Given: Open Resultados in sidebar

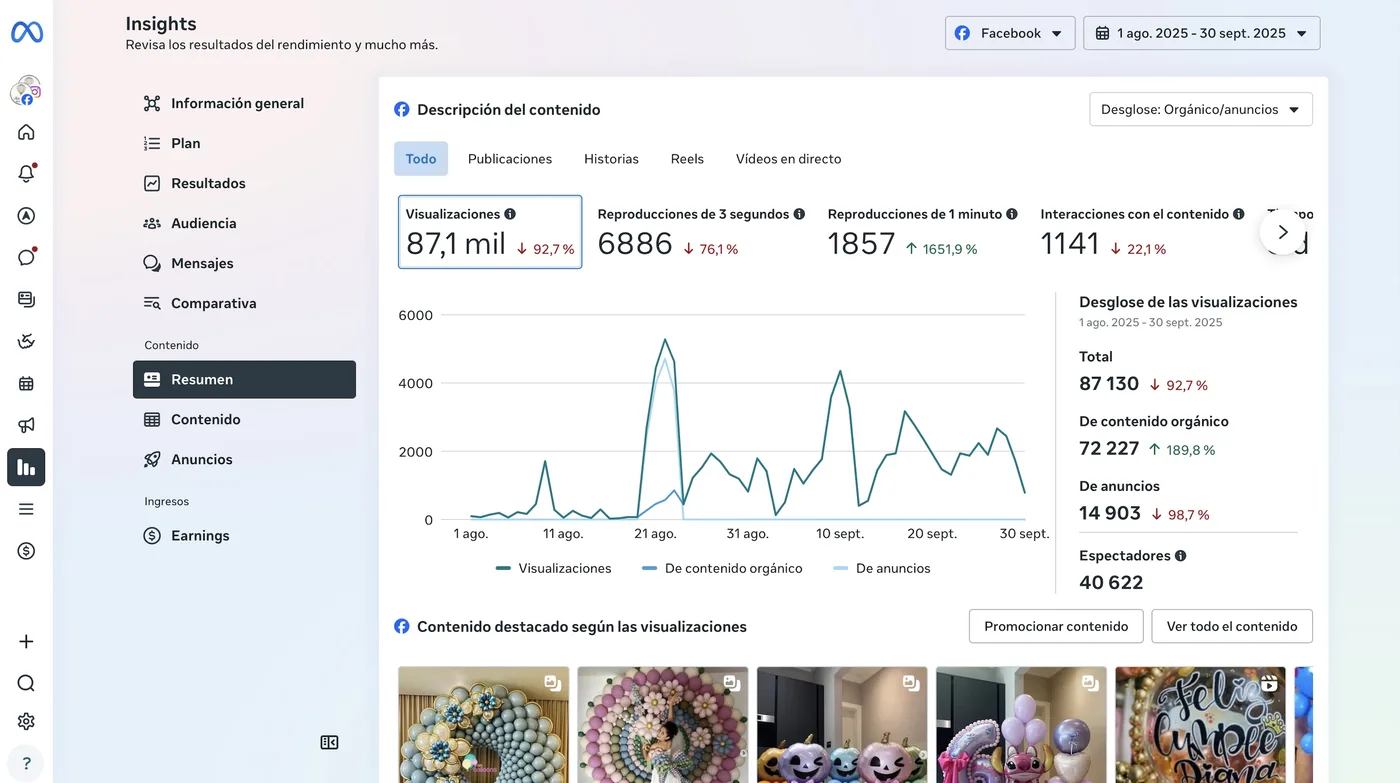Looking at the screenshot, I should [244, 183].
